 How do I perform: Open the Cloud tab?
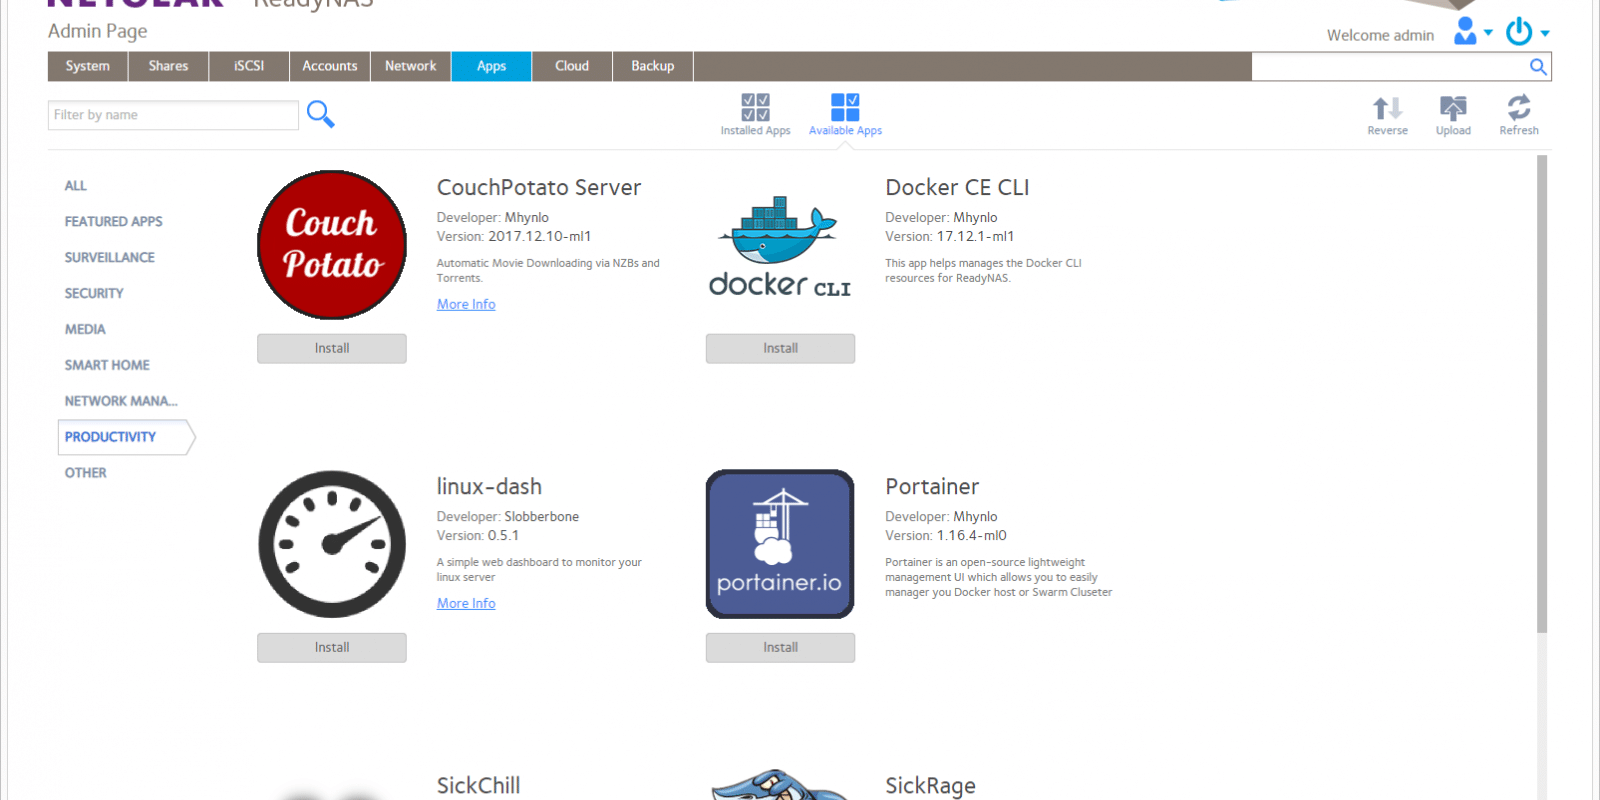572,66
